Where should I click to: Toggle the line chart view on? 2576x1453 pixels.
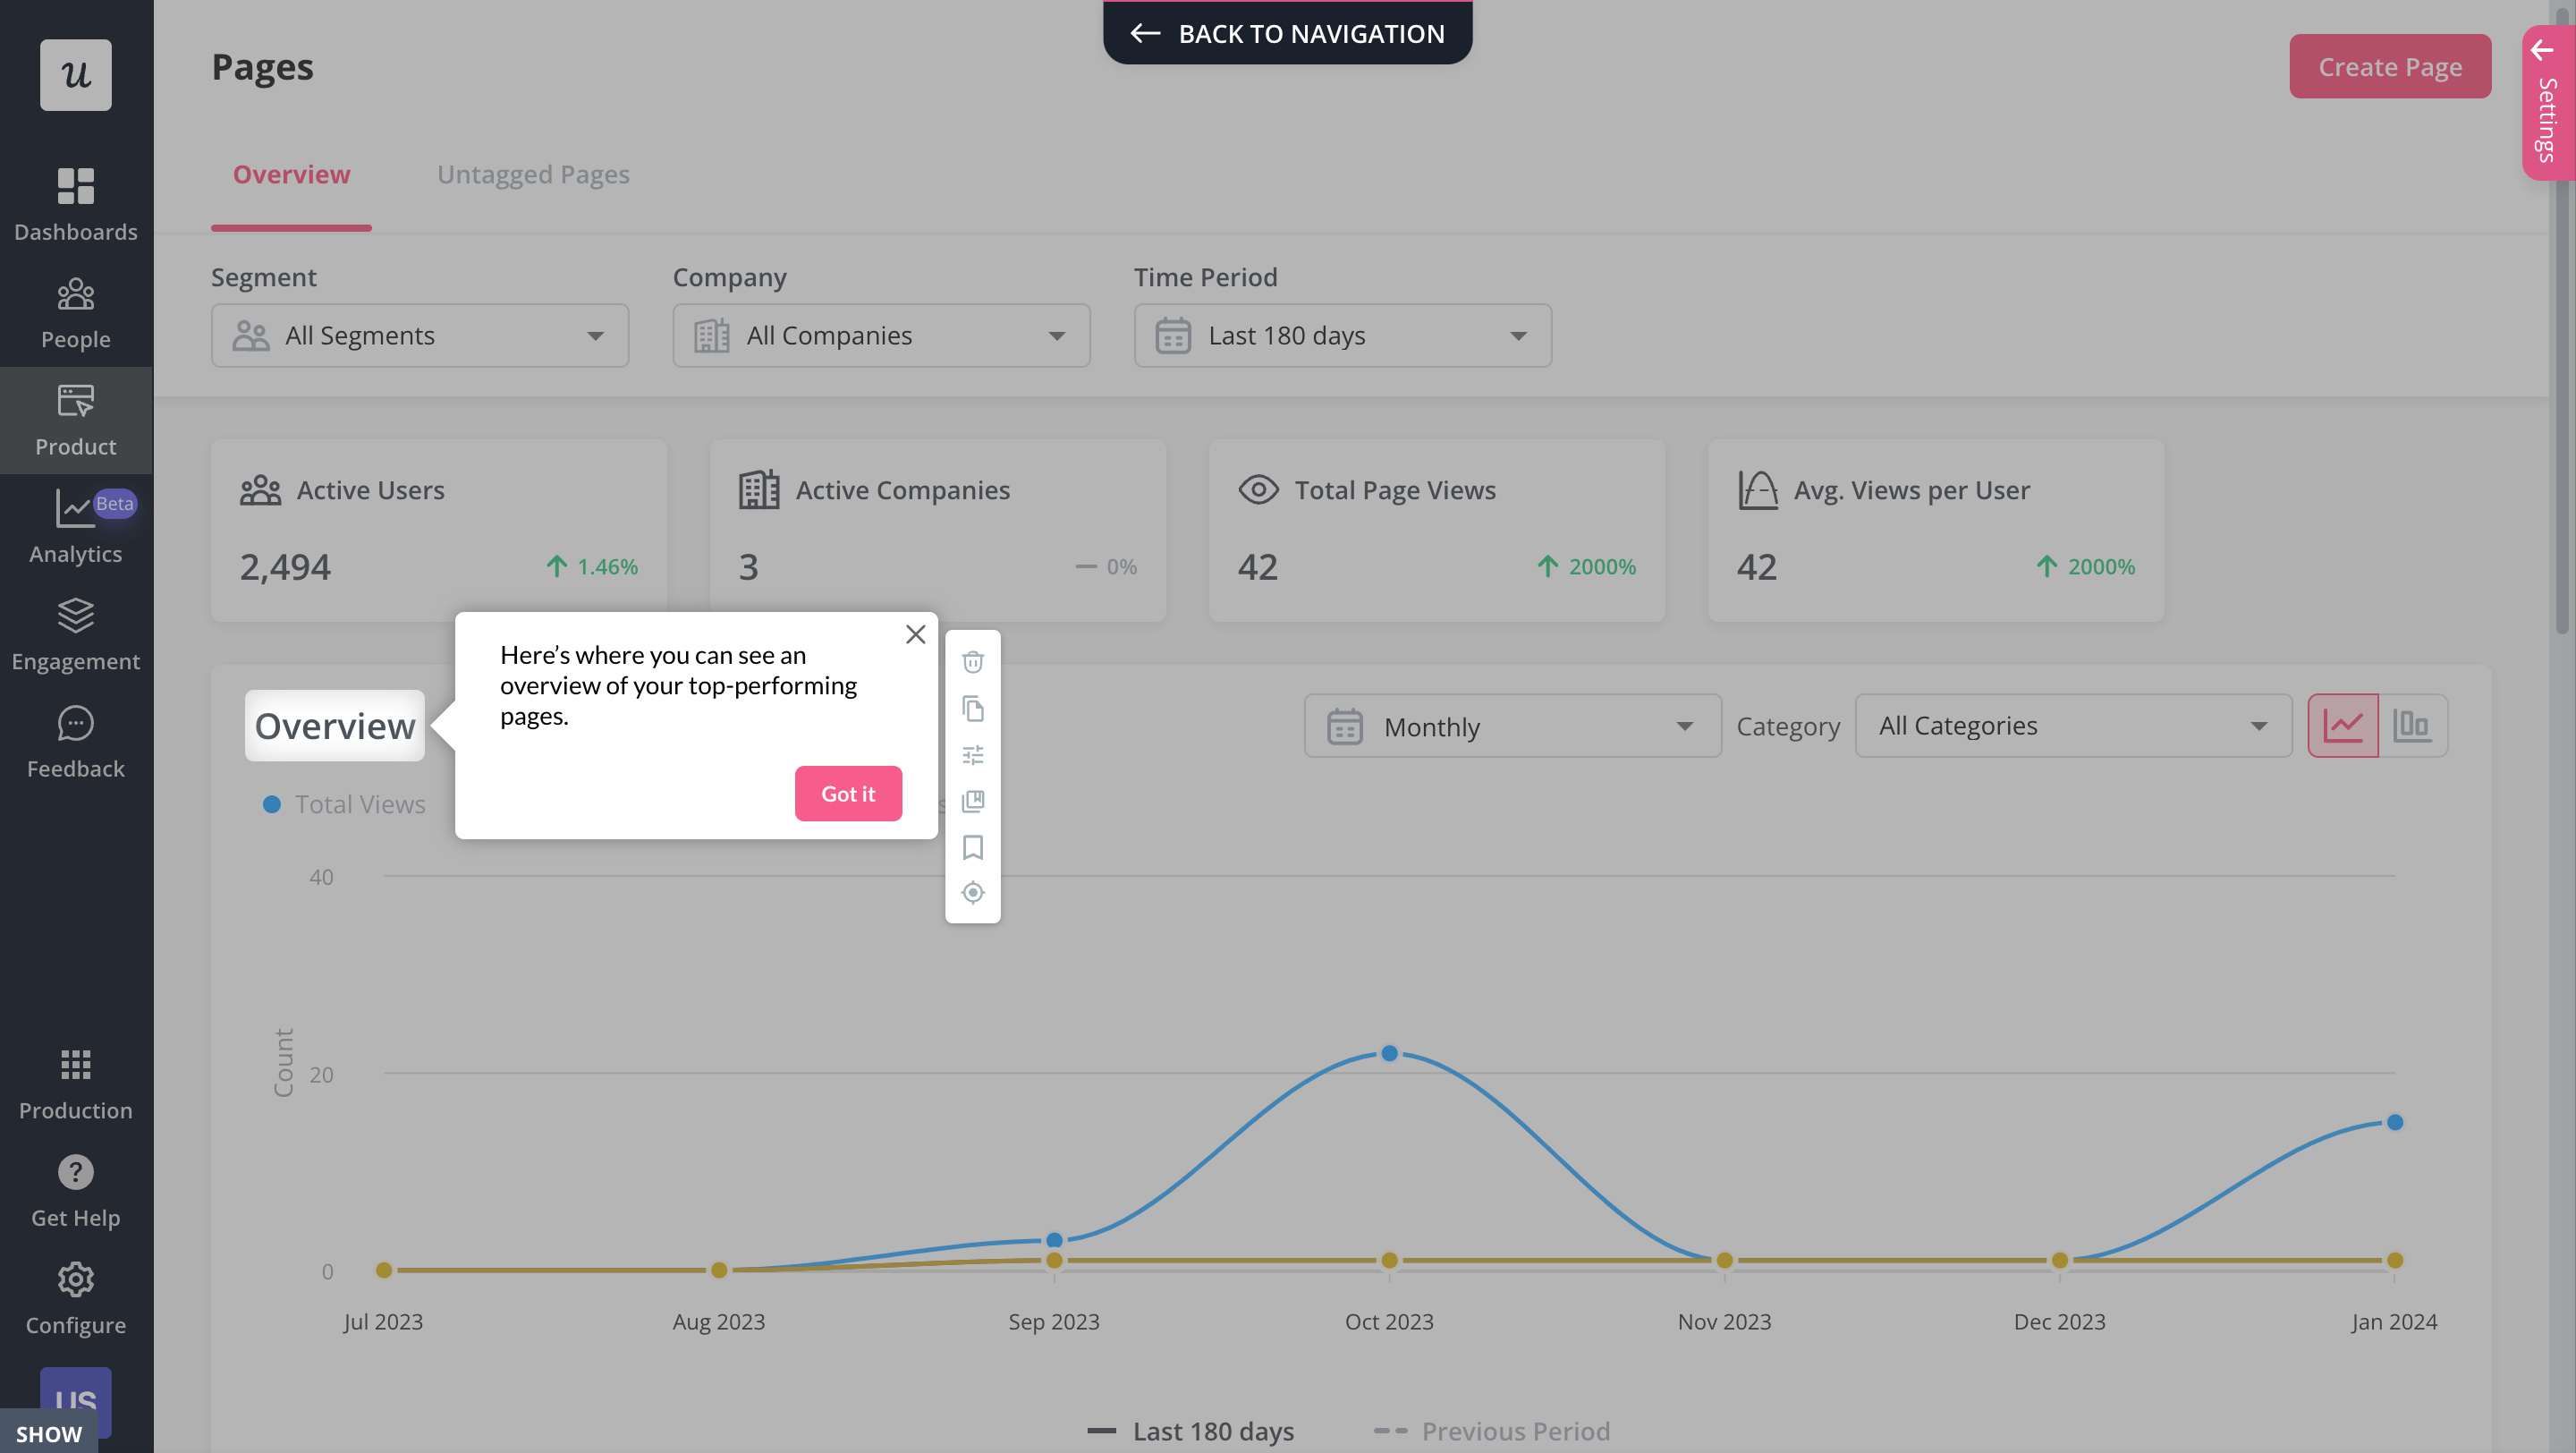point(2344,725)
